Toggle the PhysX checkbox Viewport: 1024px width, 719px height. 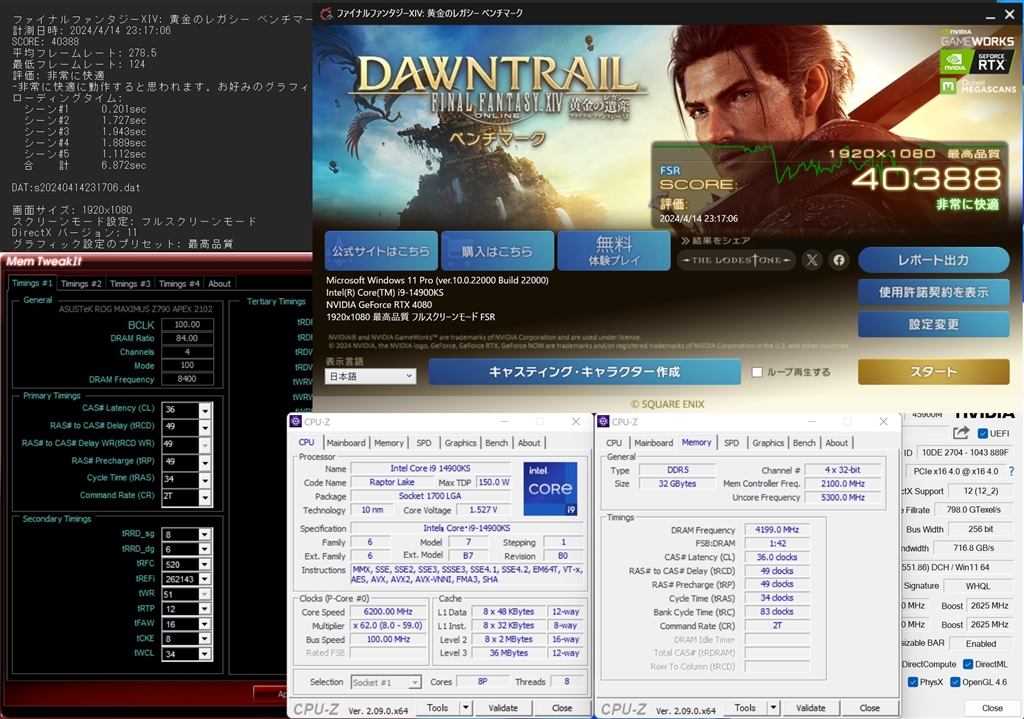(914, 682)
